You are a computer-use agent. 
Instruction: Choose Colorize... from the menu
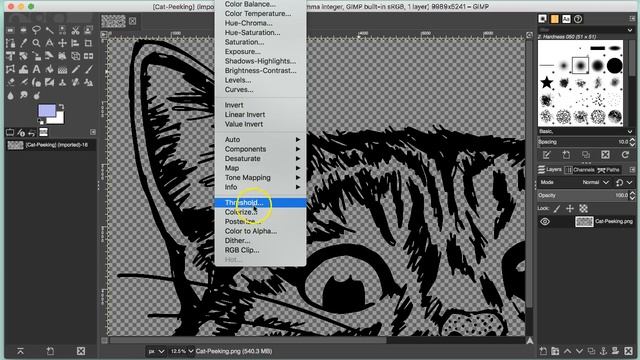click(260, 212)
